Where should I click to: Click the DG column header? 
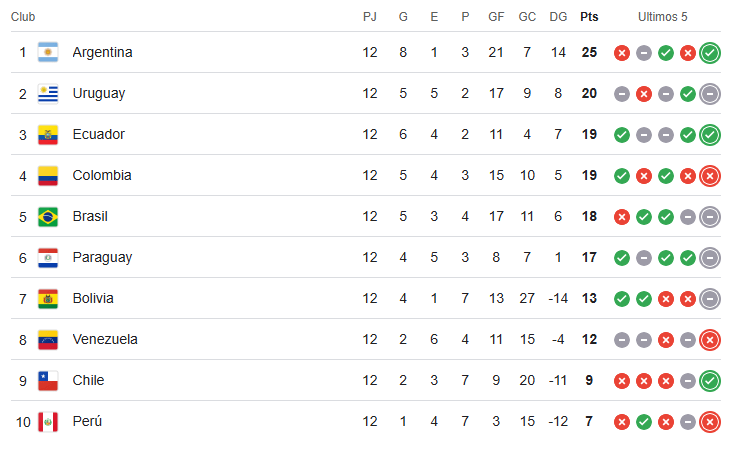click(558, 17)
